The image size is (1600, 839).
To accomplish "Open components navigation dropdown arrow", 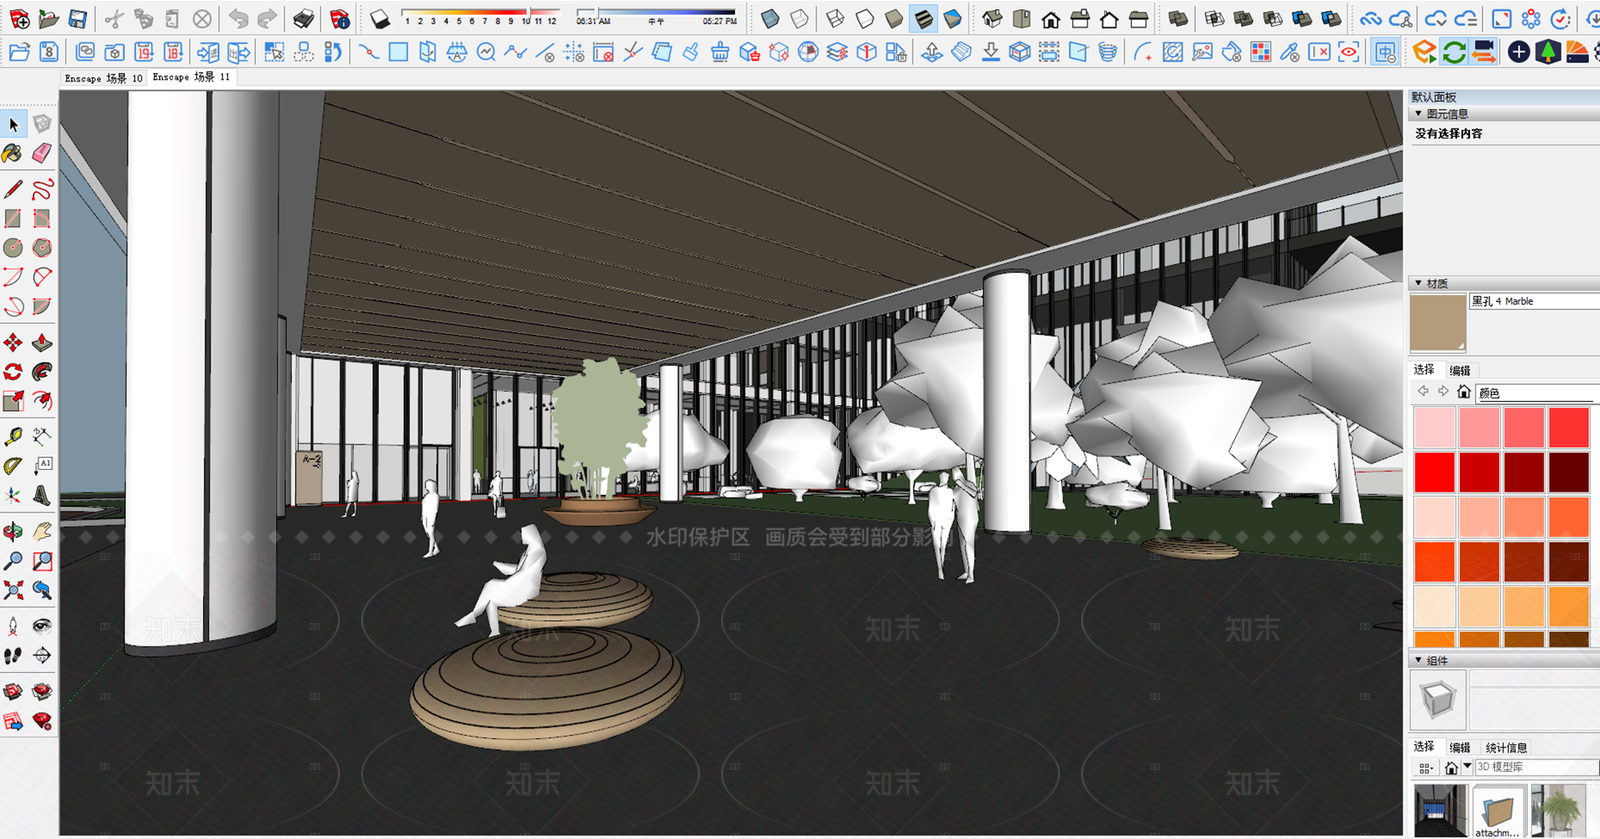I will [1467, 767].
